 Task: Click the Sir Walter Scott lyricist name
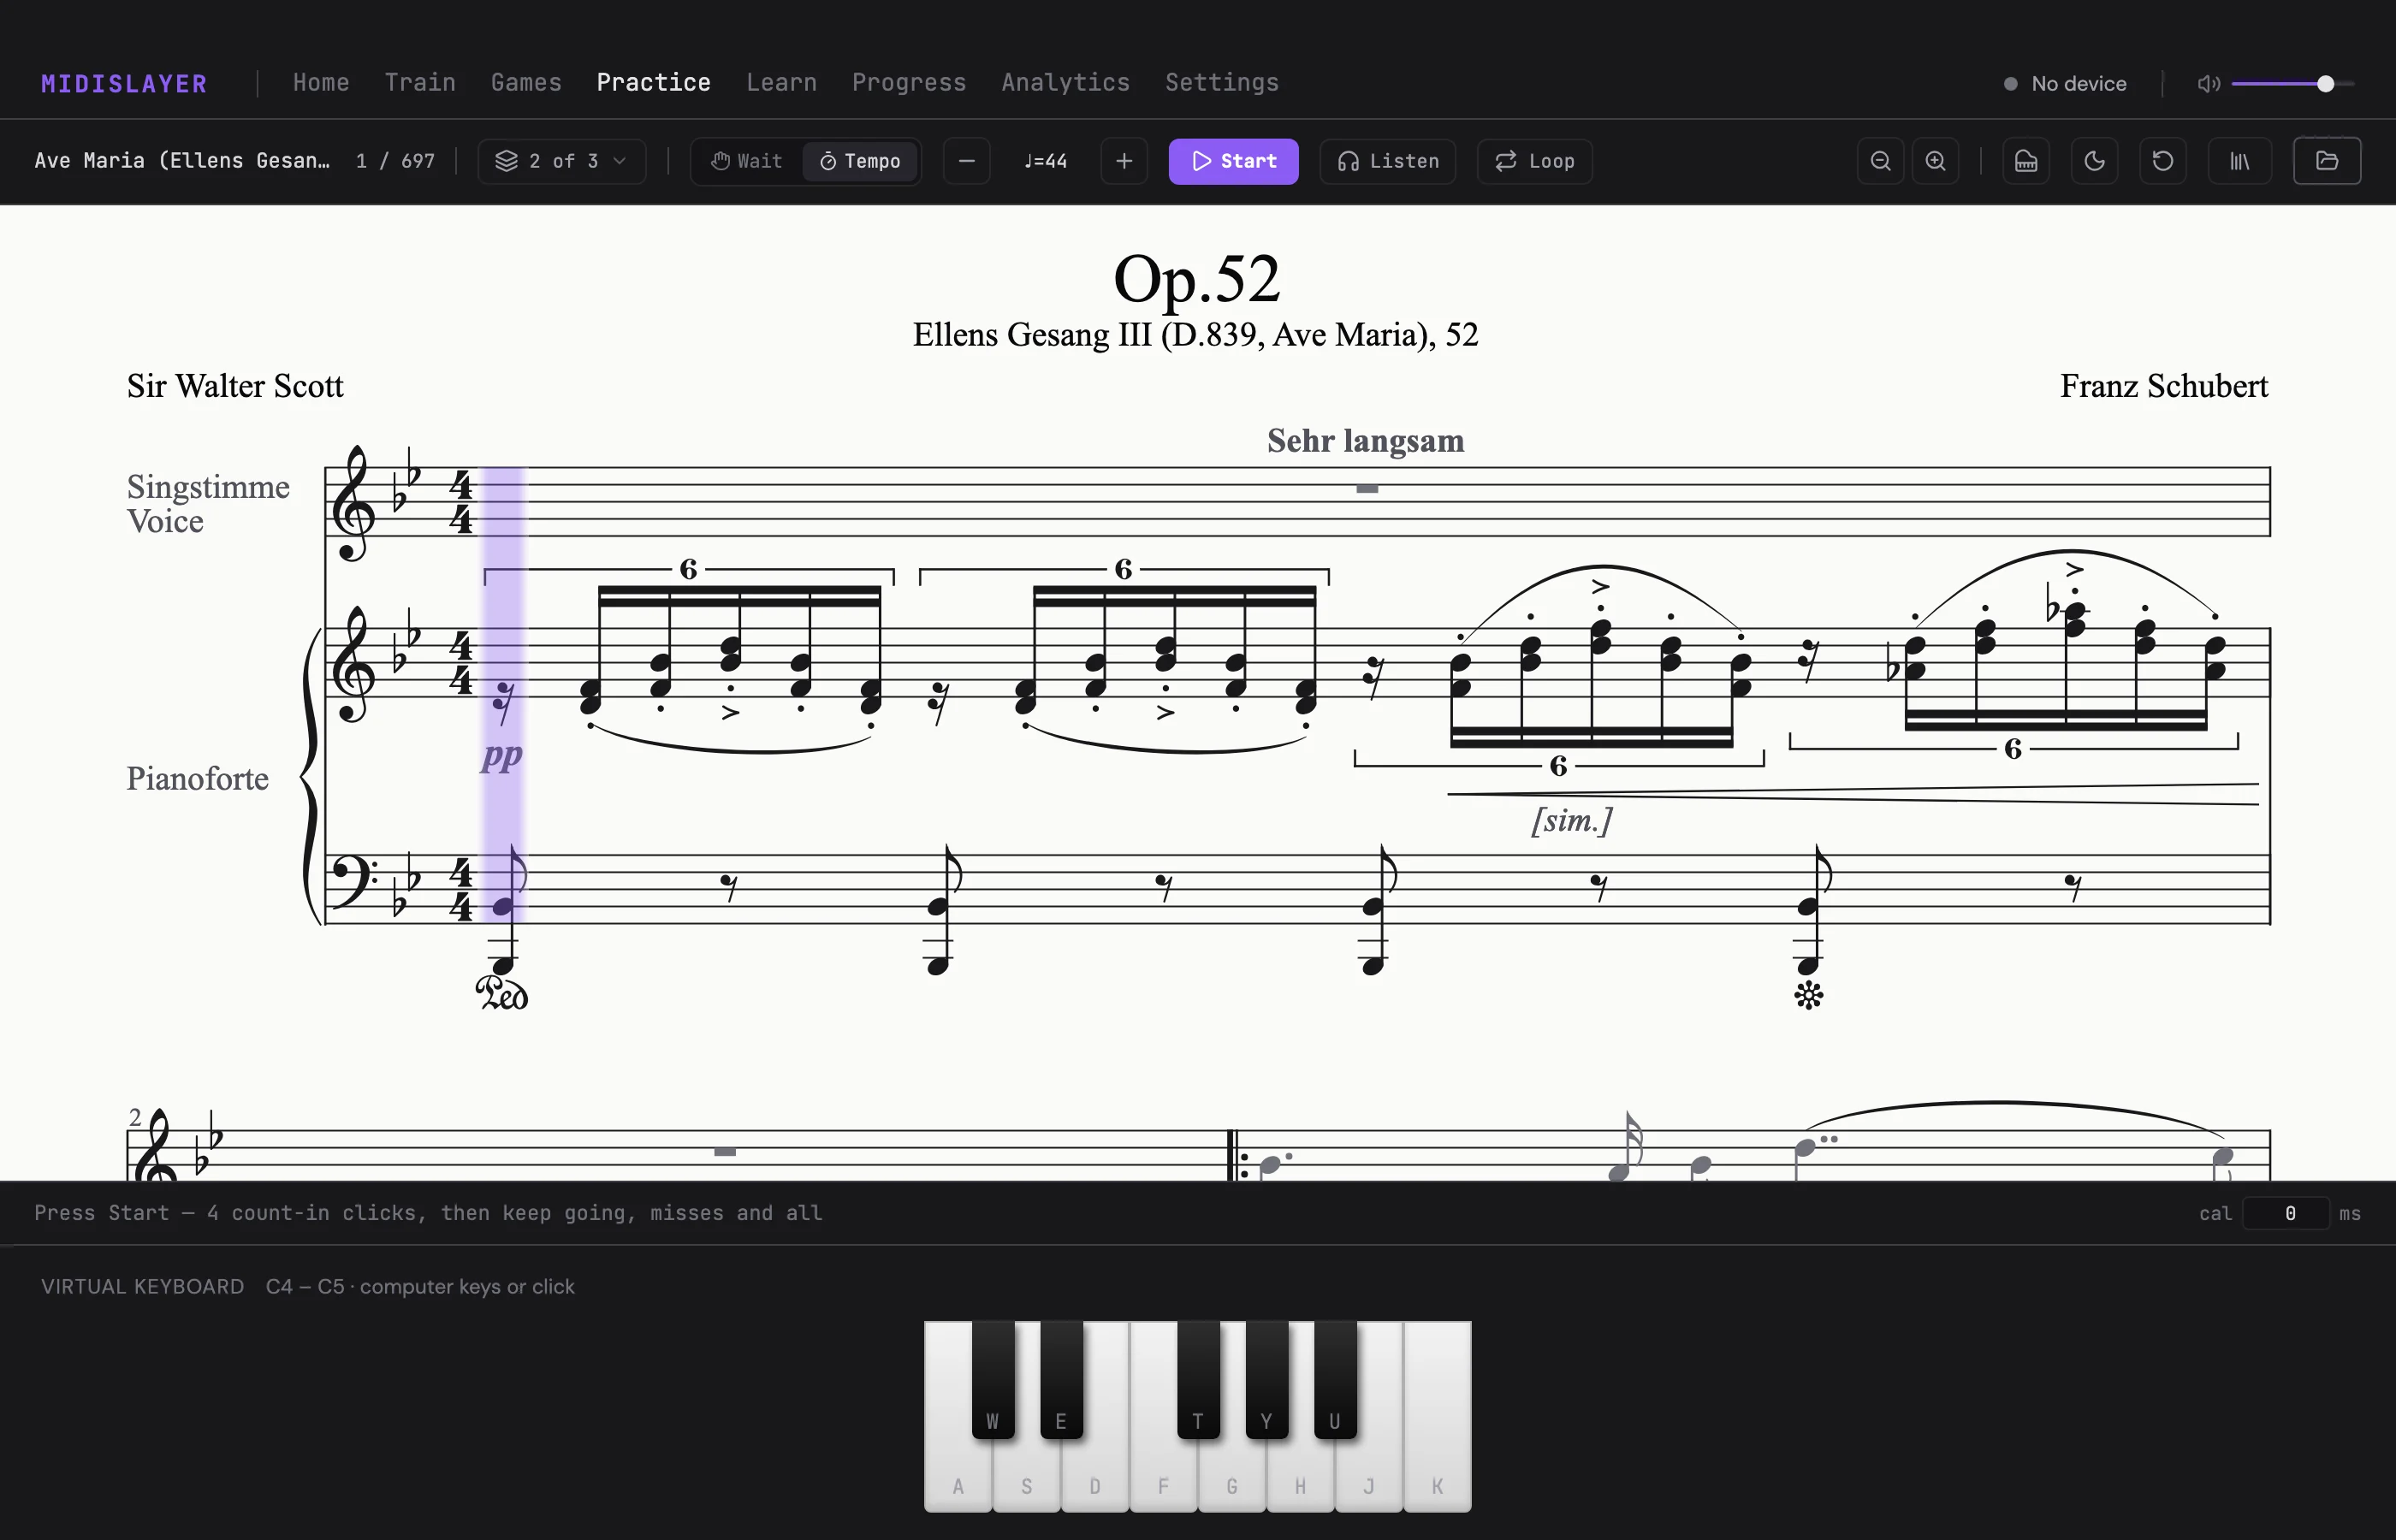click(235, 386)
